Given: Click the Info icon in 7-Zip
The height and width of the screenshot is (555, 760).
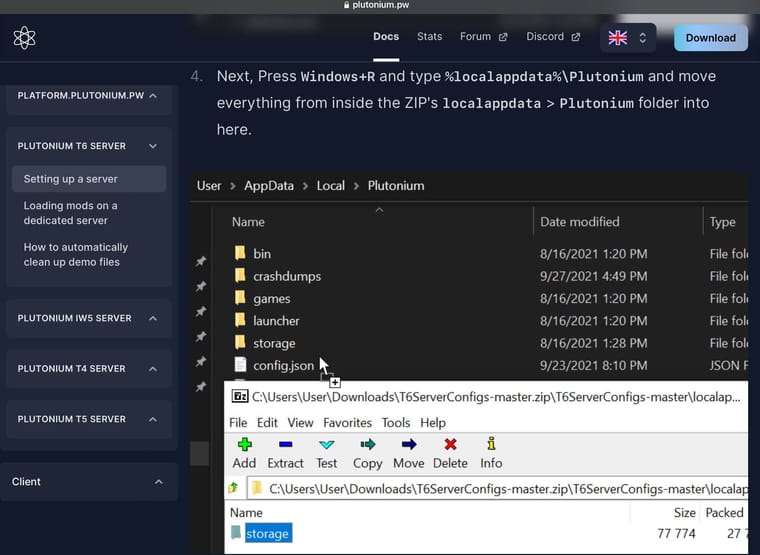Looking at the screenshot, I should 491,444.
